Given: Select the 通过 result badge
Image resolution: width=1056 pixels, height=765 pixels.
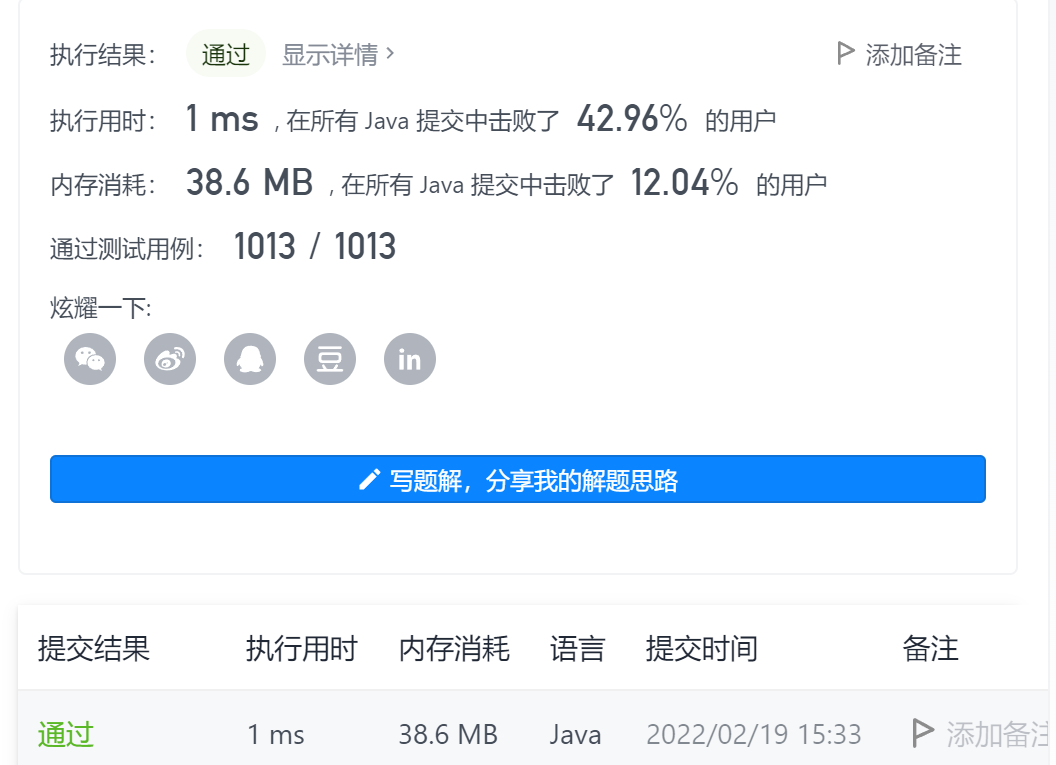Looking at the screenshot, I should 225,54.
